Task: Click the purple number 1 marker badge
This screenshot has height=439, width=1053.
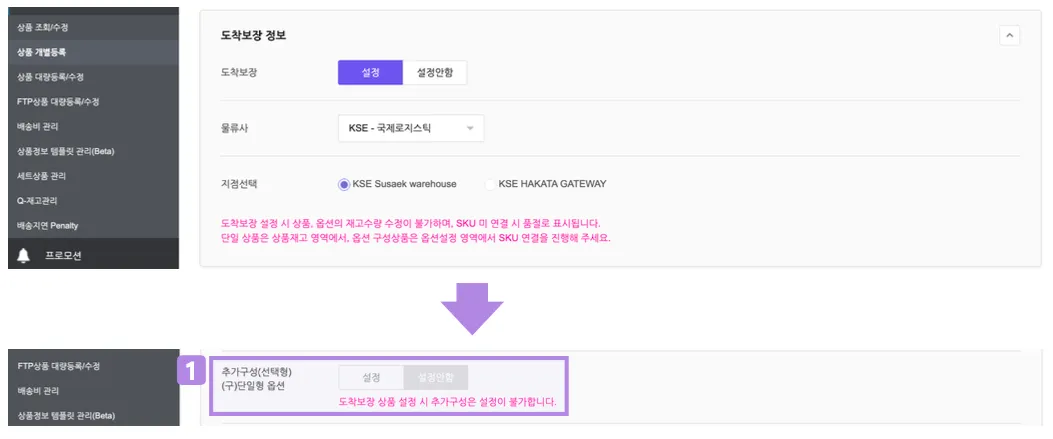Action: pyautogui.click(x=191, y=371)
